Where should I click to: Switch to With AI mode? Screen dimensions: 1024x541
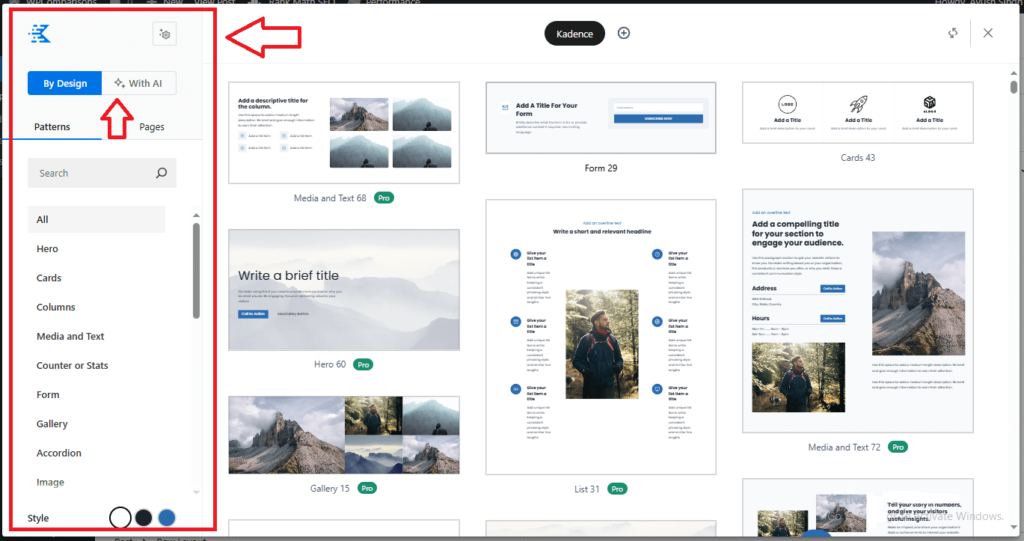139,83
